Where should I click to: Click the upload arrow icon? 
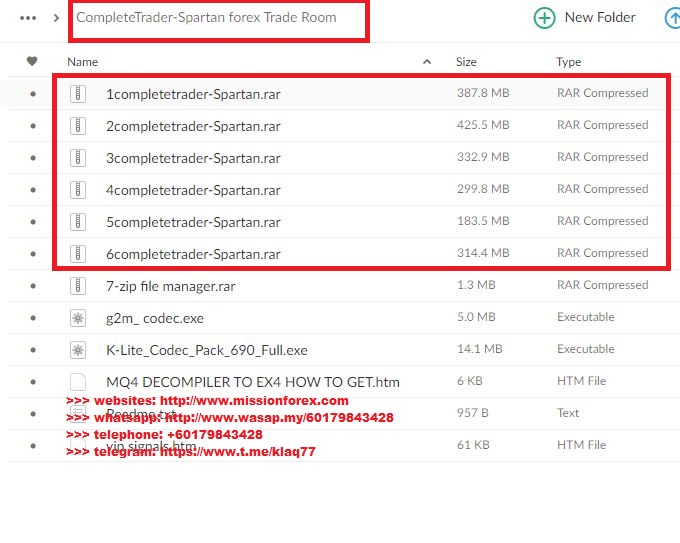click(673, 18)
